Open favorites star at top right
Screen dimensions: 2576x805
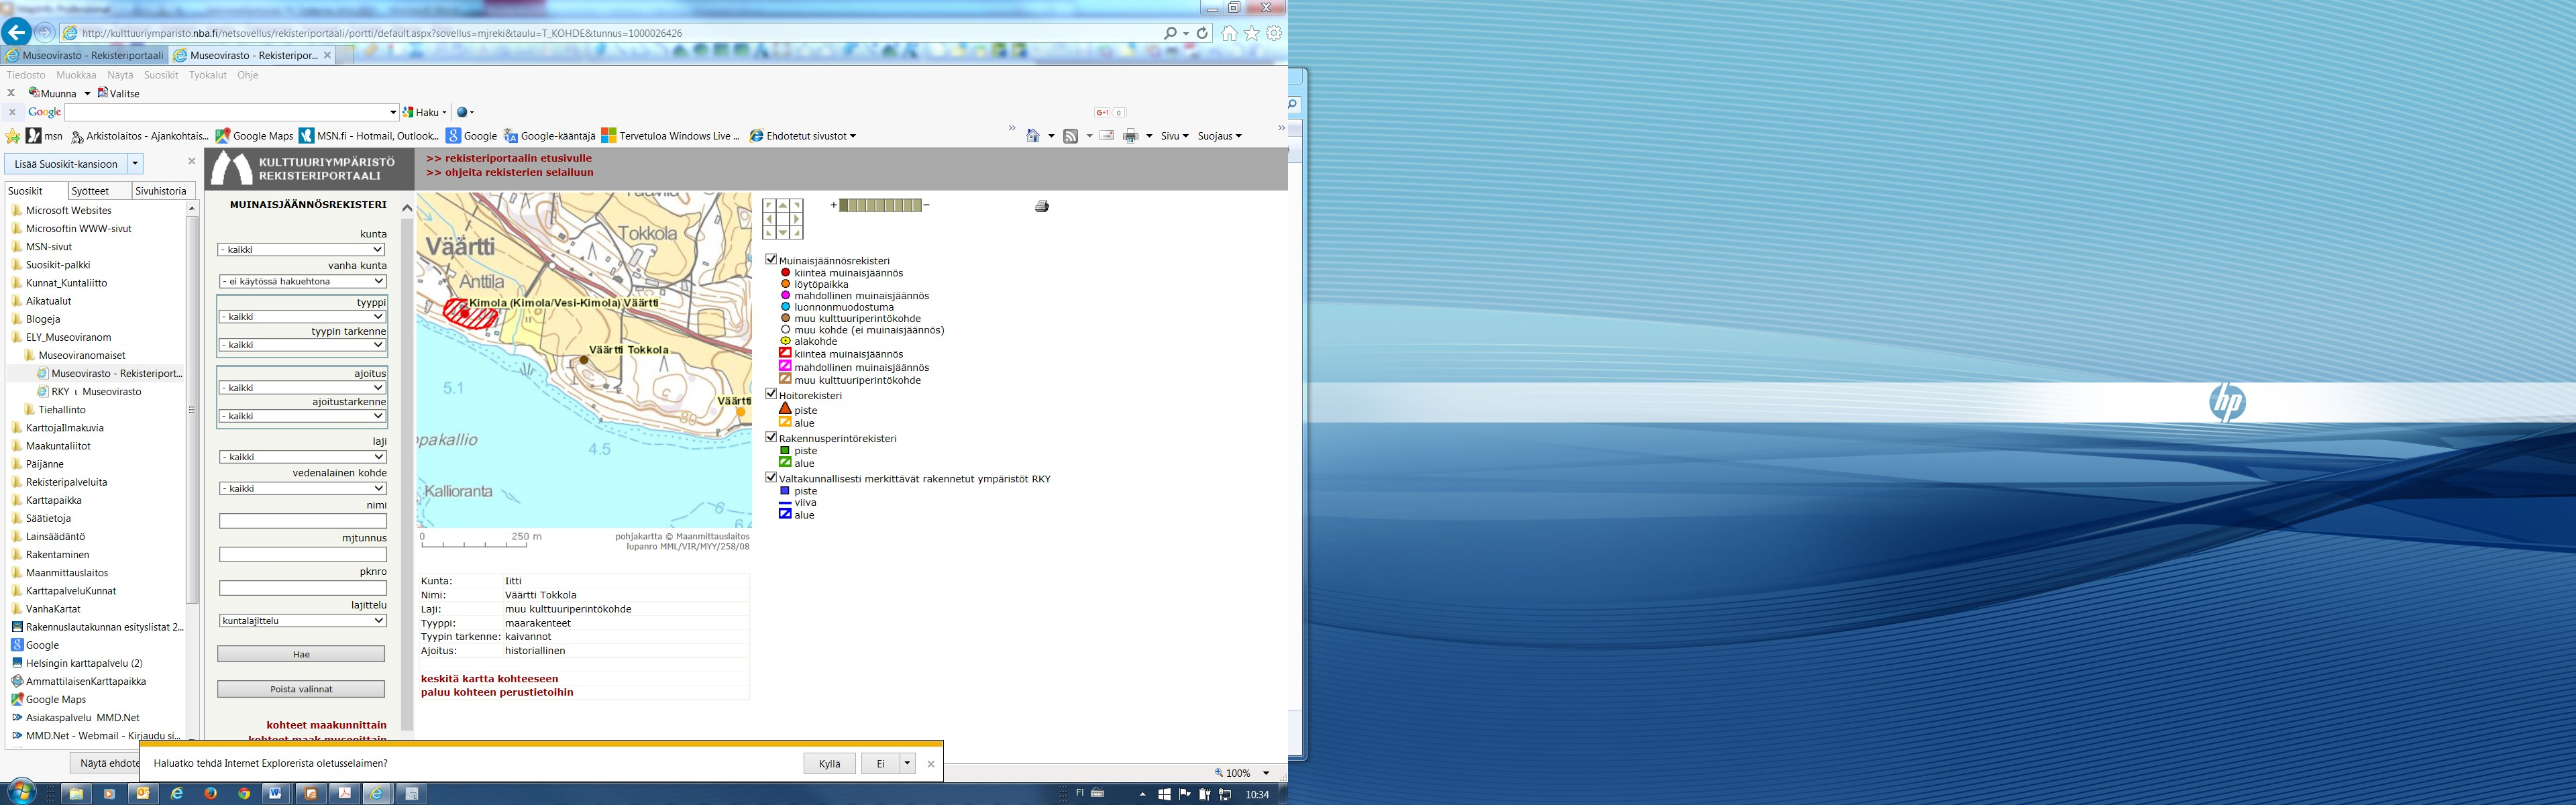pyautogui.click(x=1251, y=33)
